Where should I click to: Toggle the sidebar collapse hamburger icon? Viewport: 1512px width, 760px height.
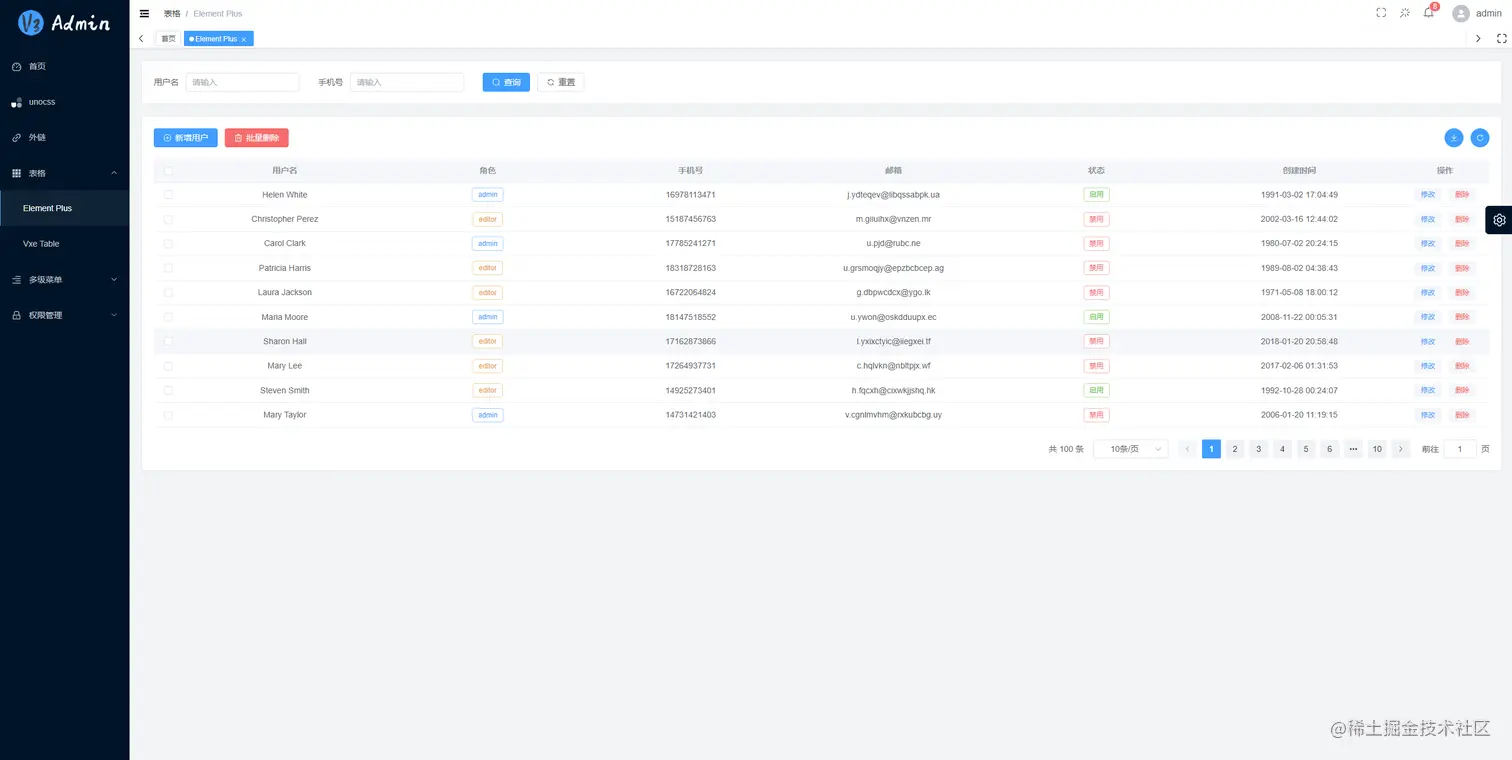pos(145,14)
